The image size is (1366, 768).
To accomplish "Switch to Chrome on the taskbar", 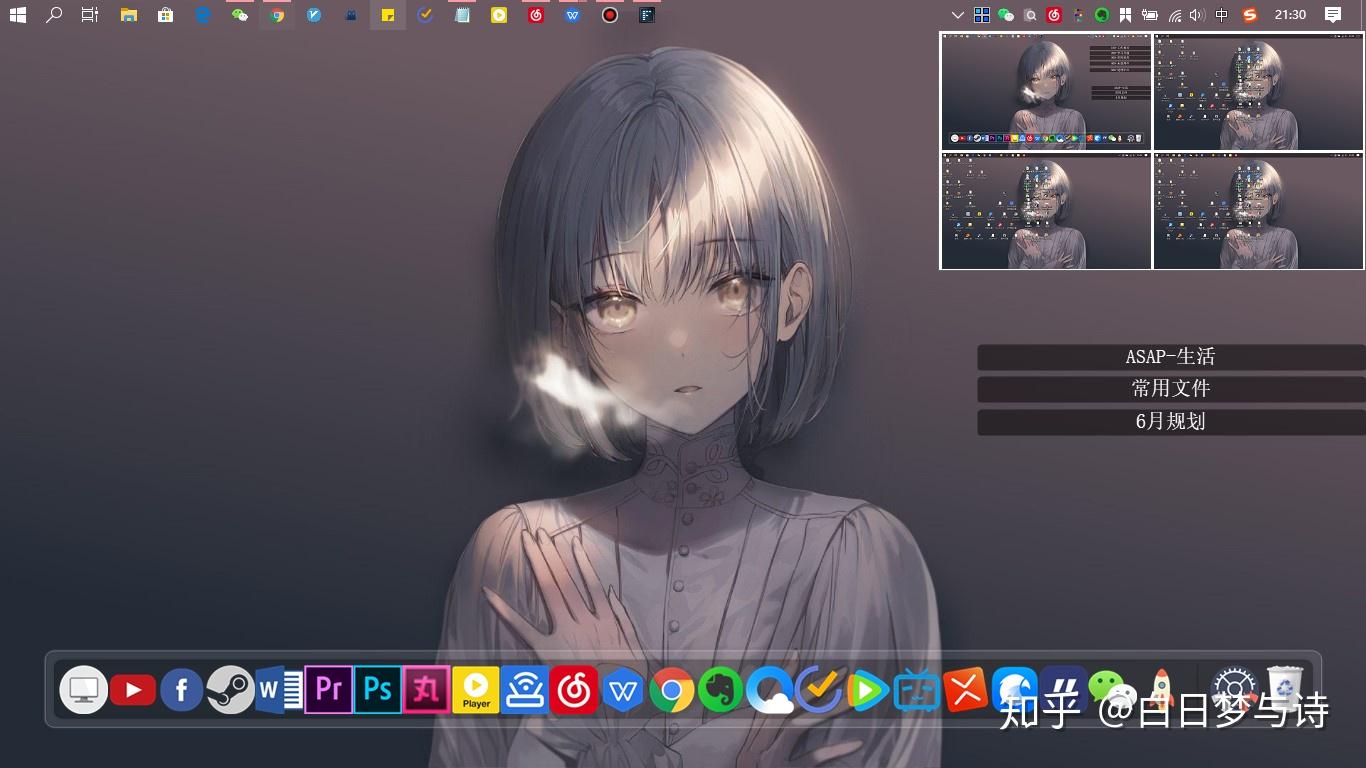I will click(277, 15).
